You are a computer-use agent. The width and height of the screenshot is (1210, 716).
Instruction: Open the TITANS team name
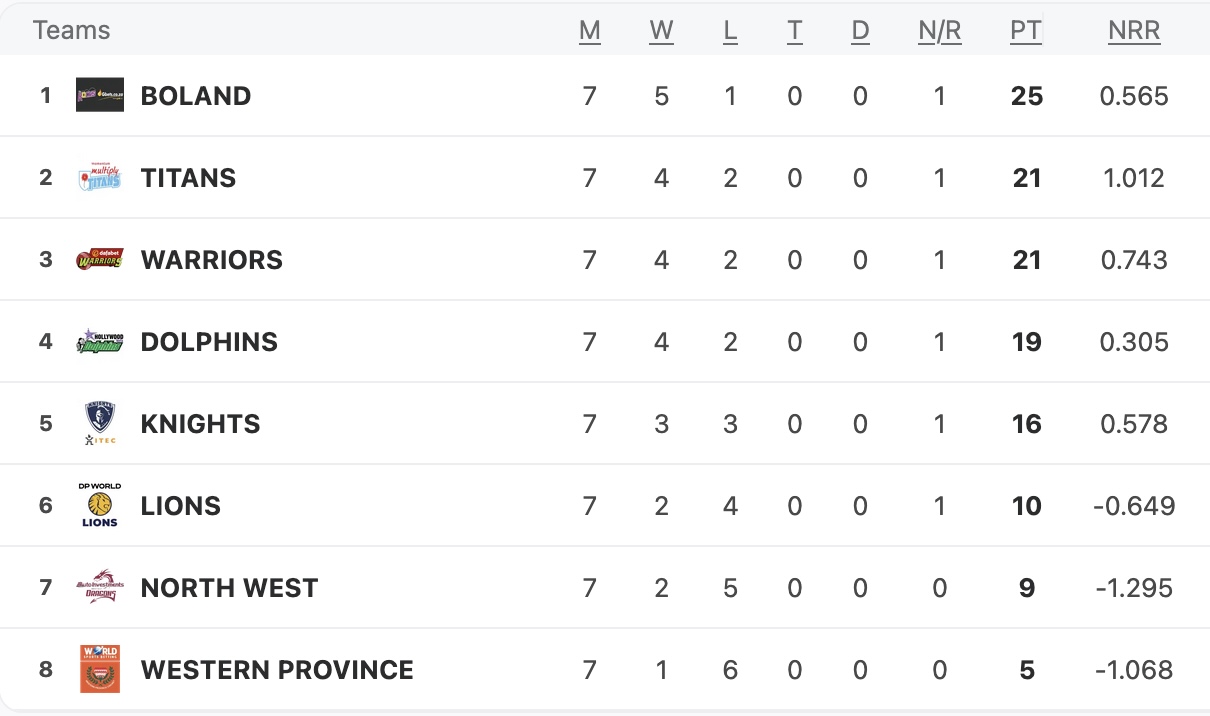[188, 178]
